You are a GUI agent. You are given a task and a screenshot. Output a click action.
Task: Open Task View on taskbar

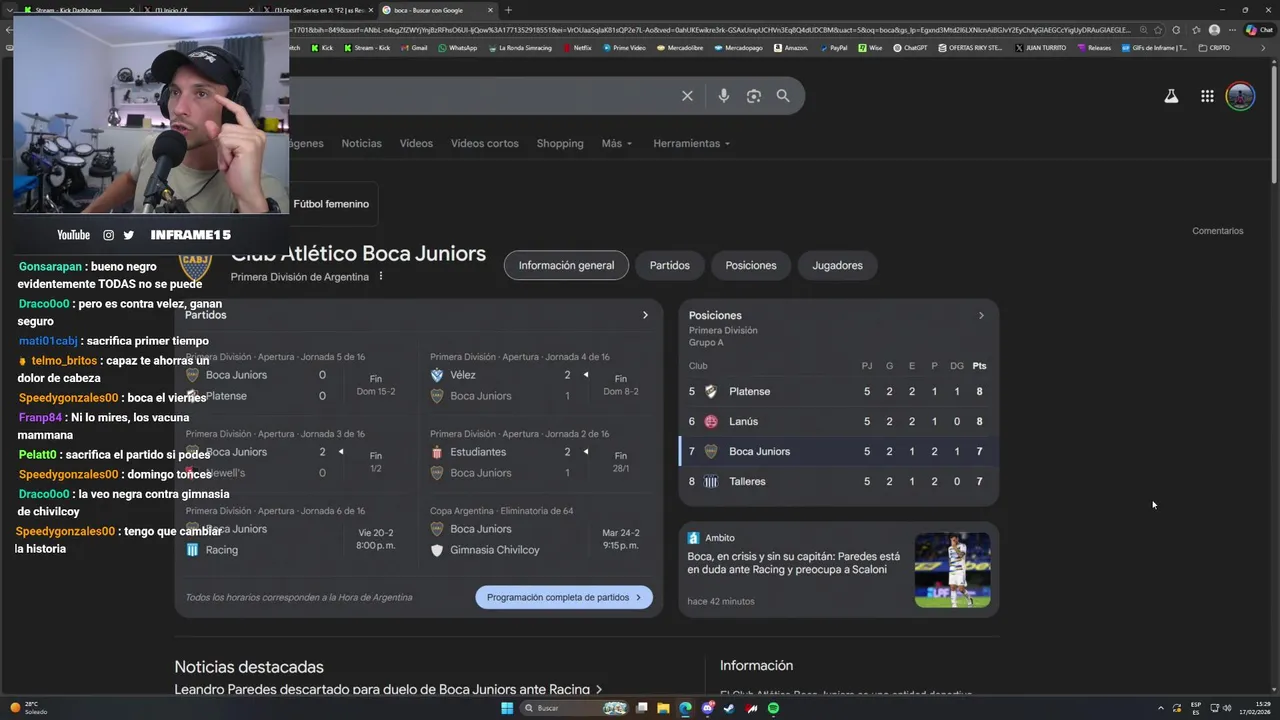(x=641, y=708)
